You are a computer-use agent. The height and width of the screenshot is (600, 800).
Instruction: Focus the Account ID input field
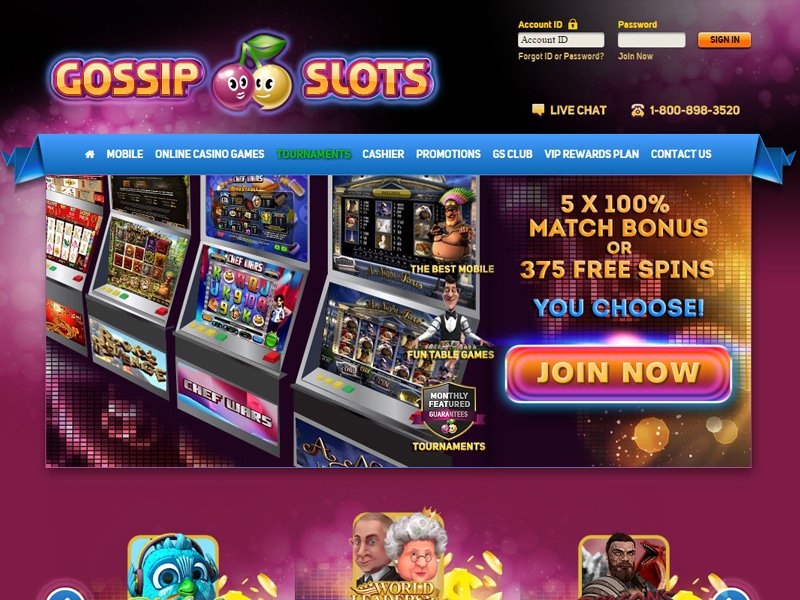561,40
